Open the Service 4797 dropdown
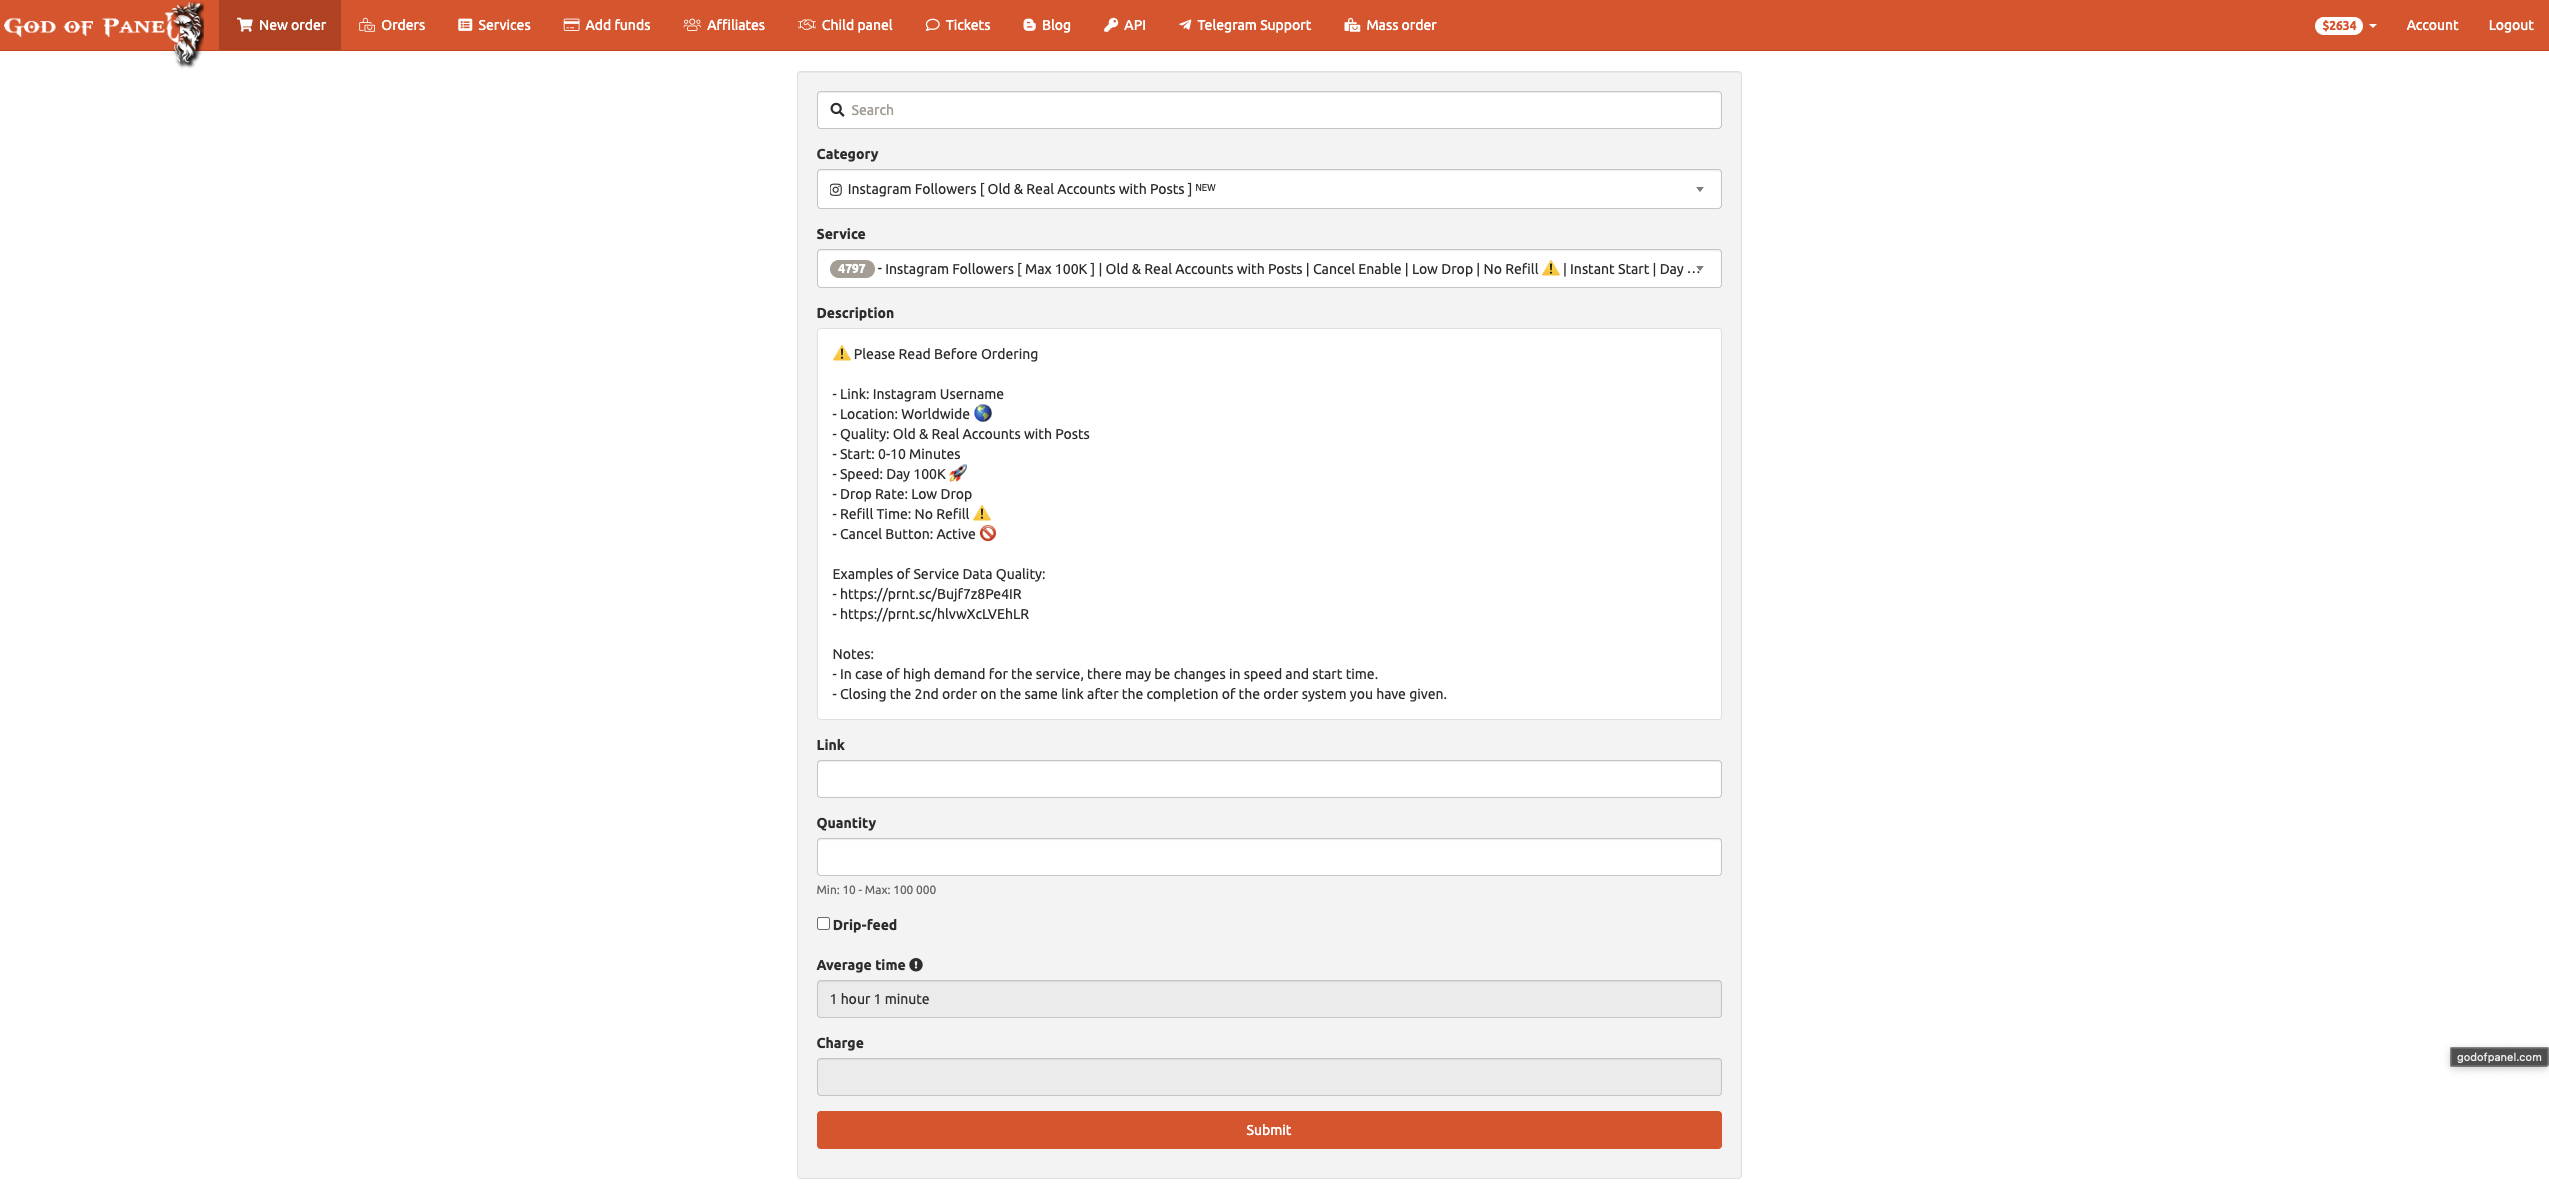Viewport: 2549px width, 1192px height. [x=1268, y=269]
